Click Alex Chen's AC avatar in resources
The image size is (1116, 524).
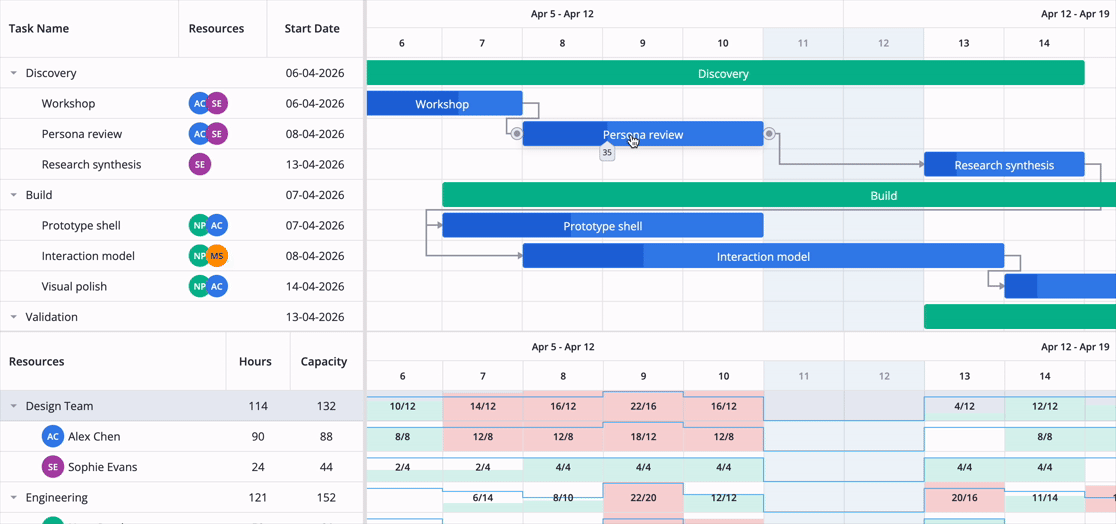(53, 437)
